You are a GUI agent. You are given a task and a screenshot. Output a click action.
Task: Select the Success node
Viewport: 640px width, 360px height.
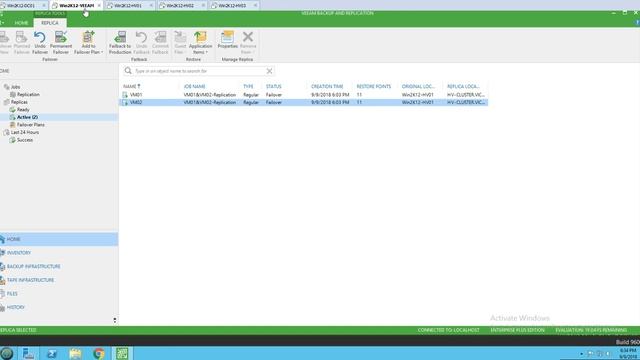tap(24, 140)
